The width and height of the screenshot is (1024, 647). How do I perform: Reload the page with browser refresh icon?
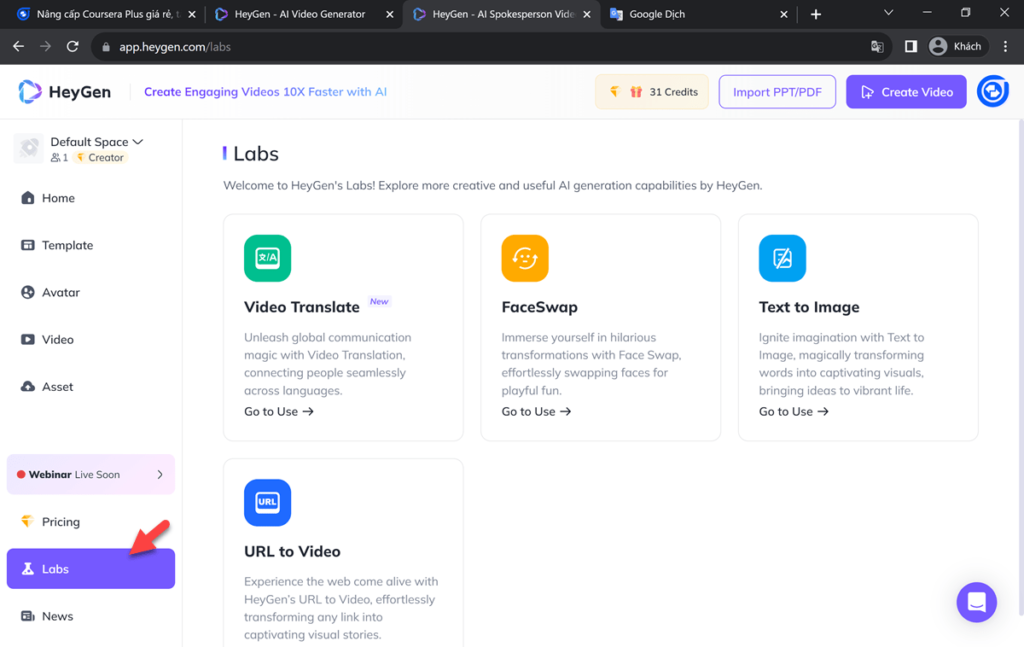click(x=72, y=46)
